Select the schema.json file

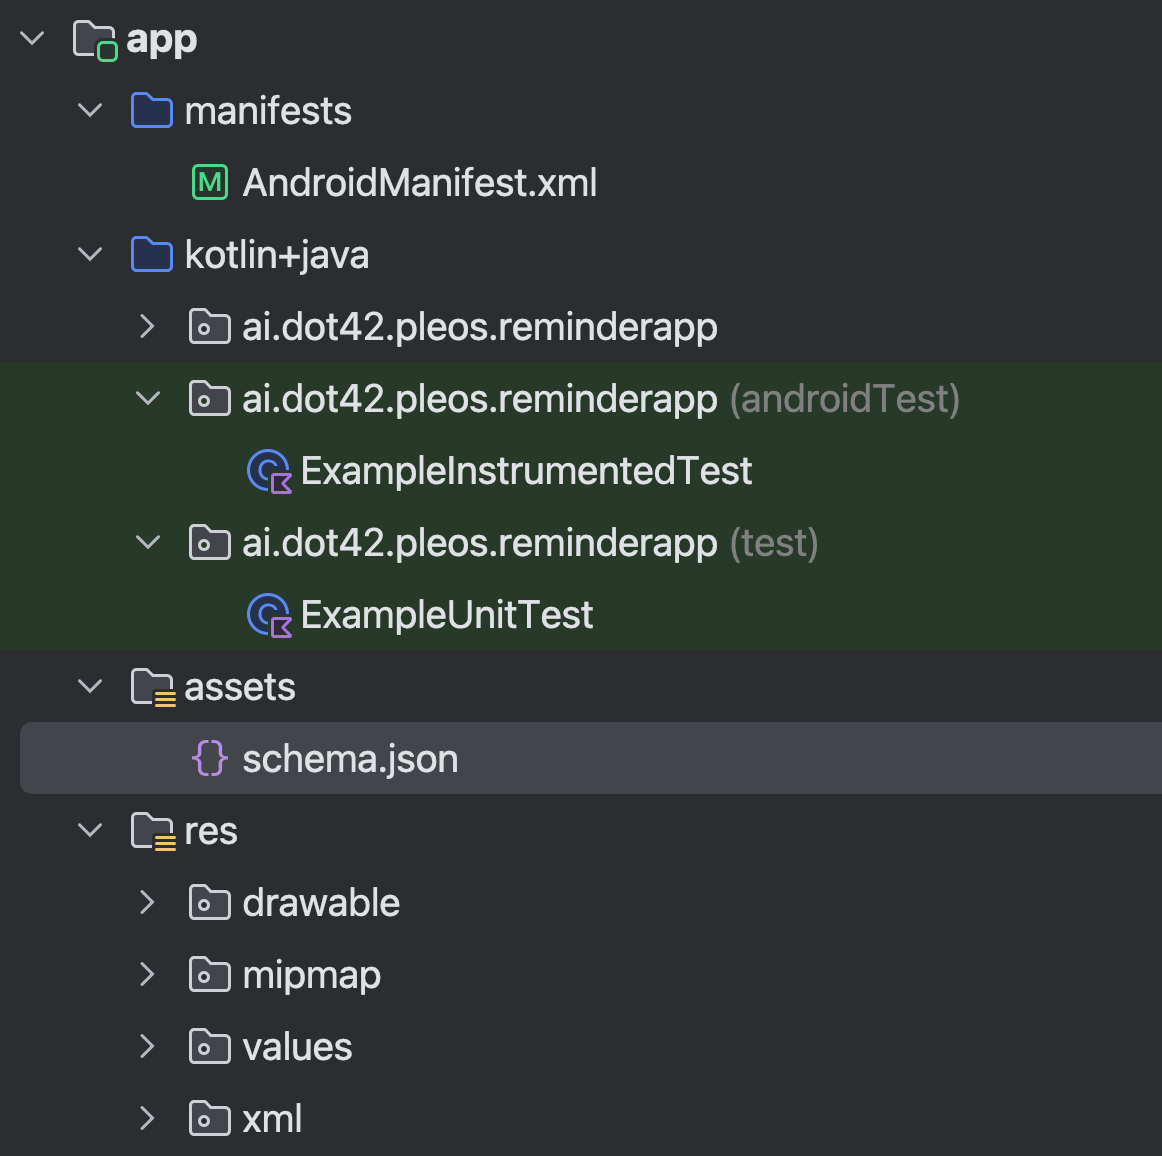point(350,758)
